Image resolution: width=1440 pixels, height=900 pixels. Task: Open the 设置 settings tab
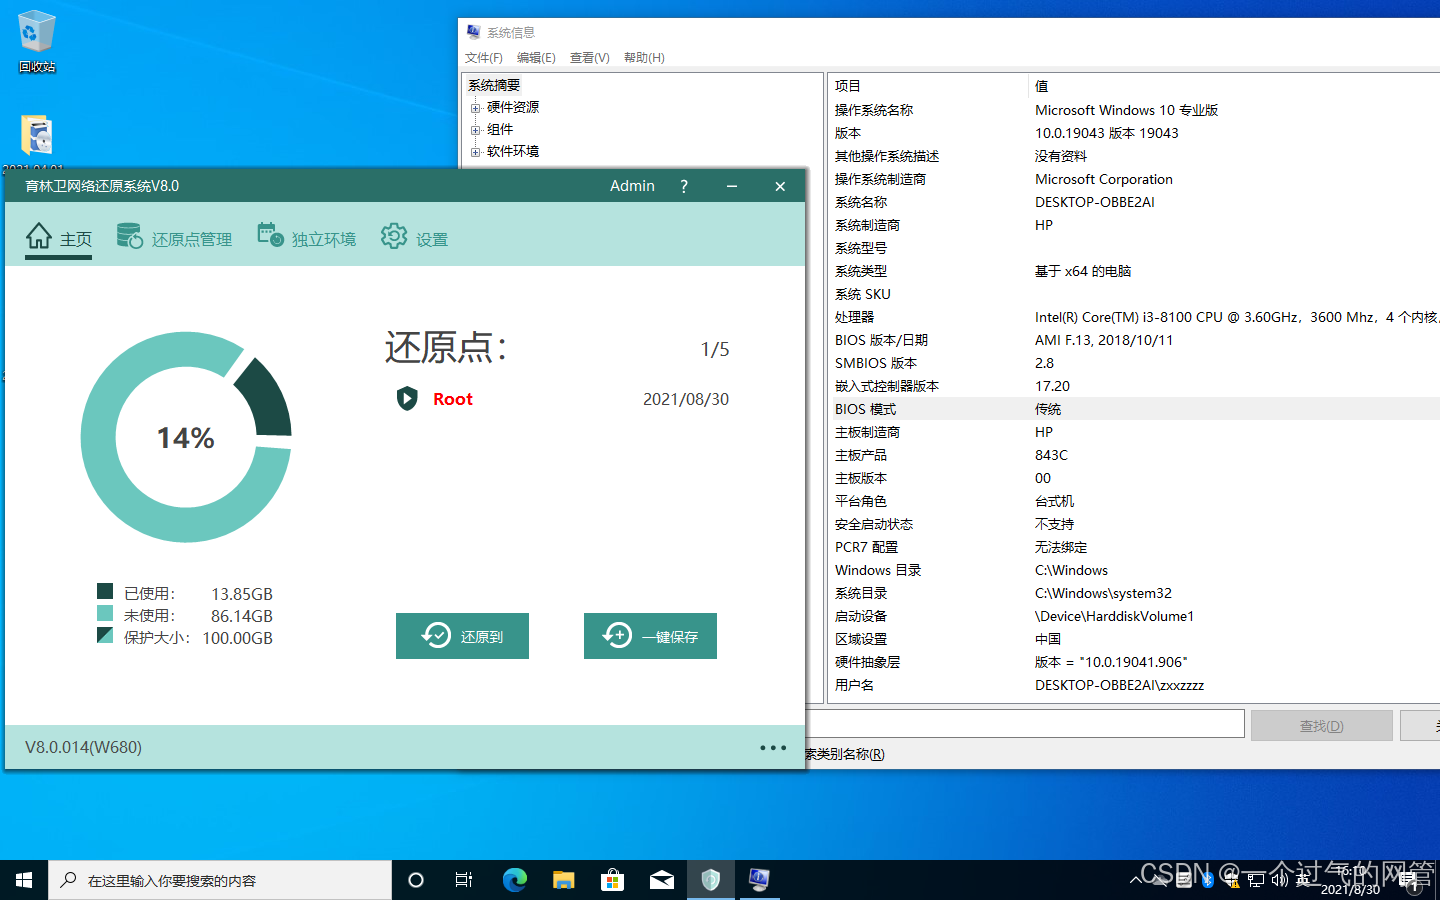(414, 238)
